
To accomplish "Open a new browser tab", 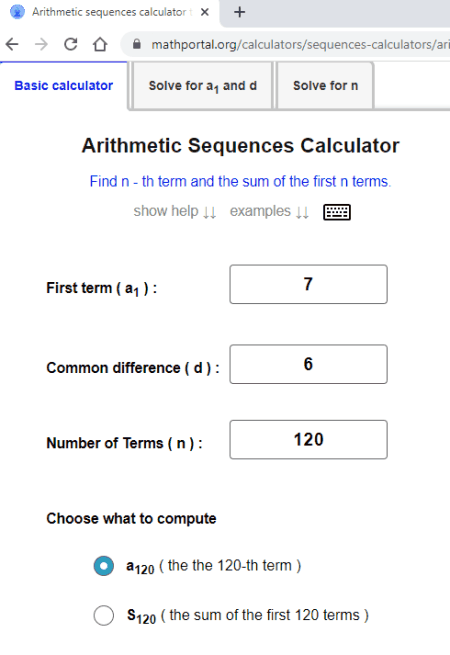I will (239, 12).
